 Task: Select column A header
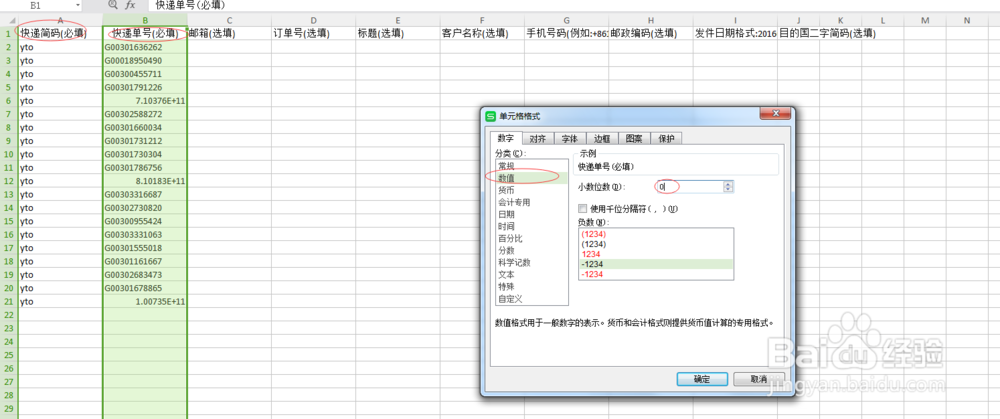point(60,20)
